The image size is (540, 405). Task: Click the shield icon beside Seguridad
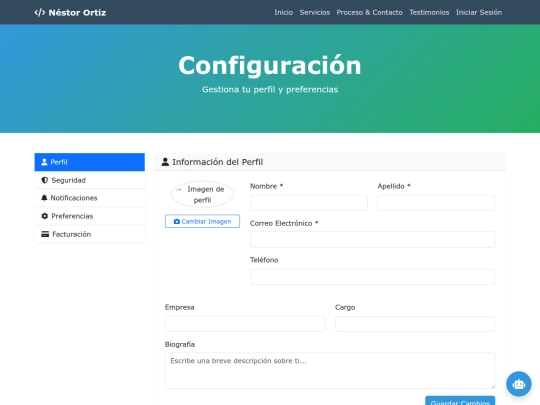coord(44,180)
